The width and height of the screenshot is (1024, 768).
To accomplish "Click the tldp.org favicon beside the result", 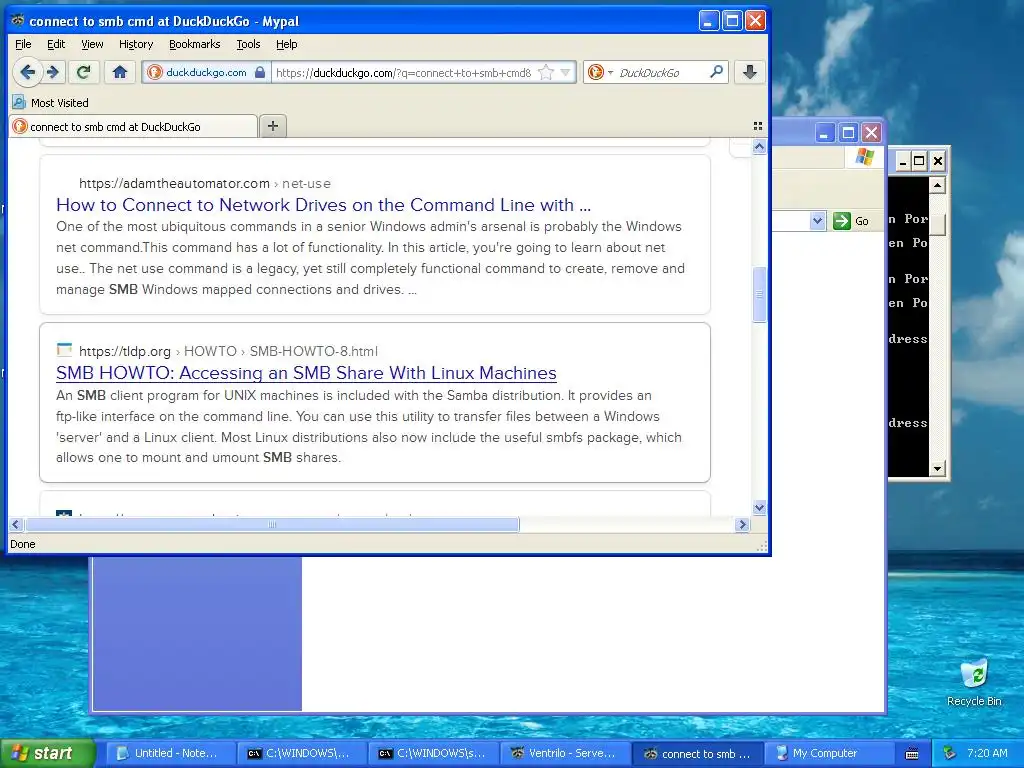I will tap(64, 350).
